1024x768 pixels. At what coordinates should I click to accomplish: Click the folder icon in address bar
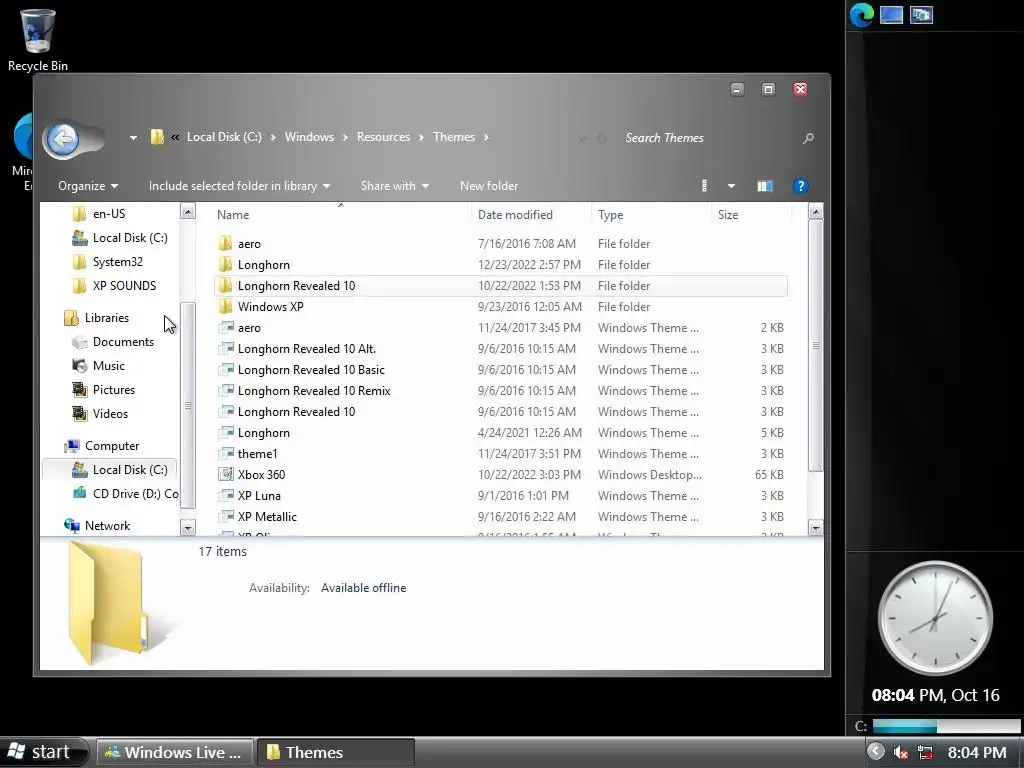pyautogui.click(x=157, y=136)
